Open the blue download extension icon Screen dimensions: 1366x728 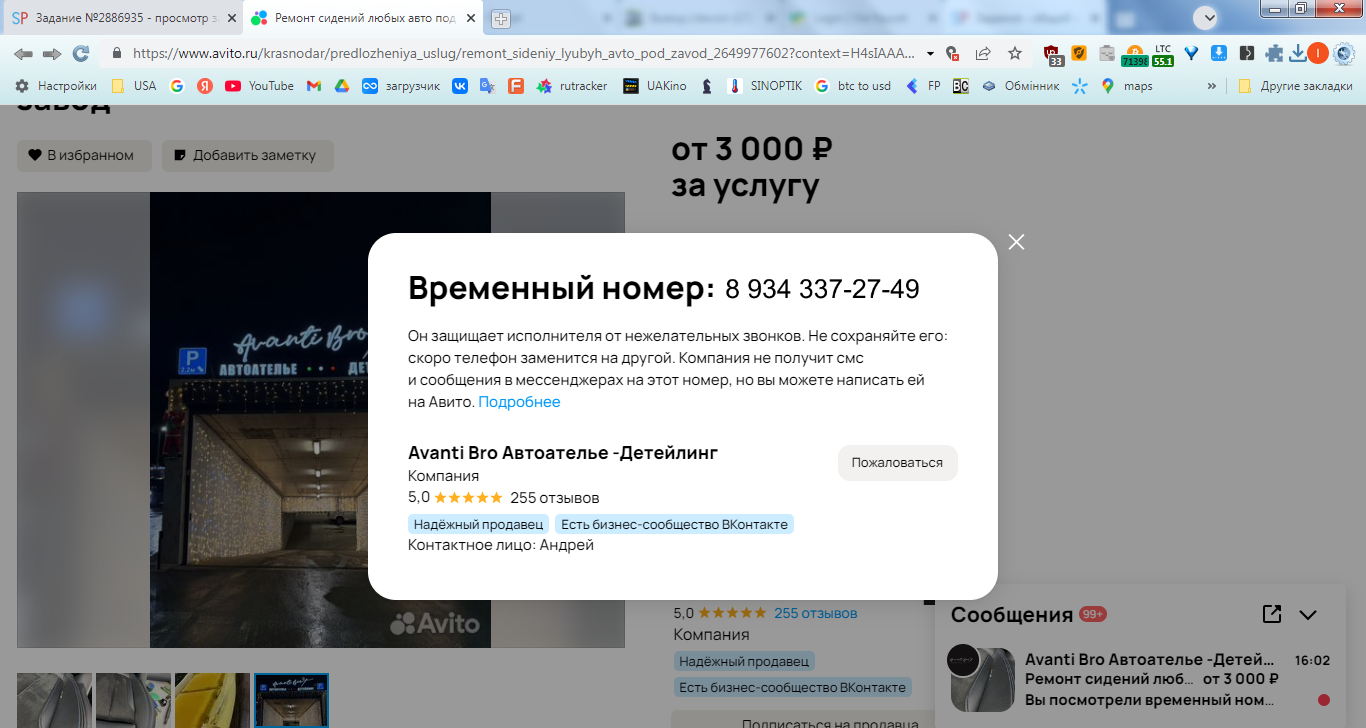[x=1219, y=53]
